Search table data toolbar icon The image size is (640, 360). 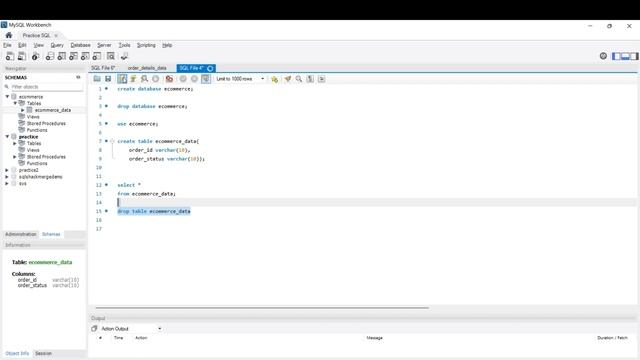111,56
